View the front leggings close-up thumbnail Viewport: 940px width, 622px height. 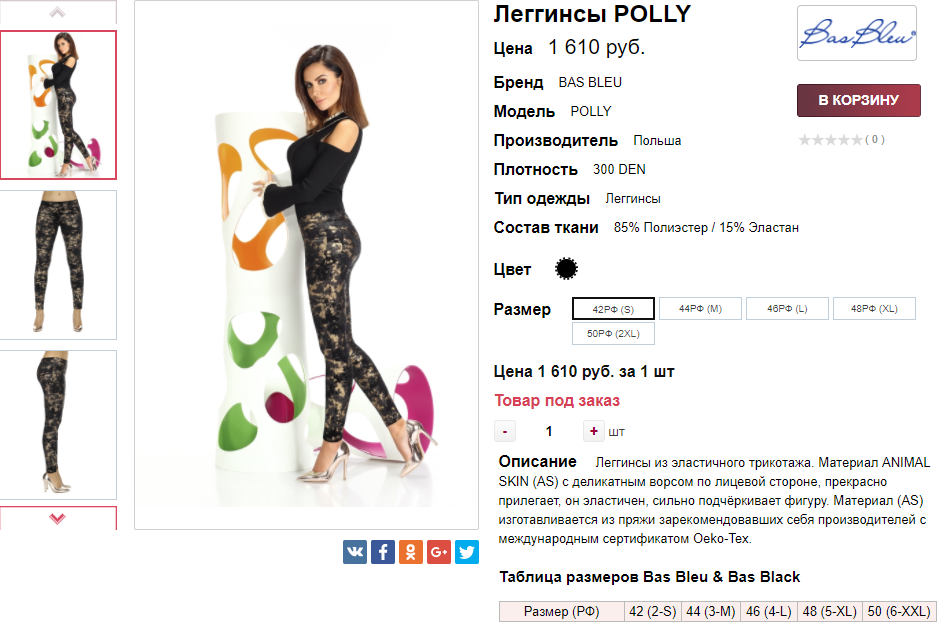click(x=58, y=265)
